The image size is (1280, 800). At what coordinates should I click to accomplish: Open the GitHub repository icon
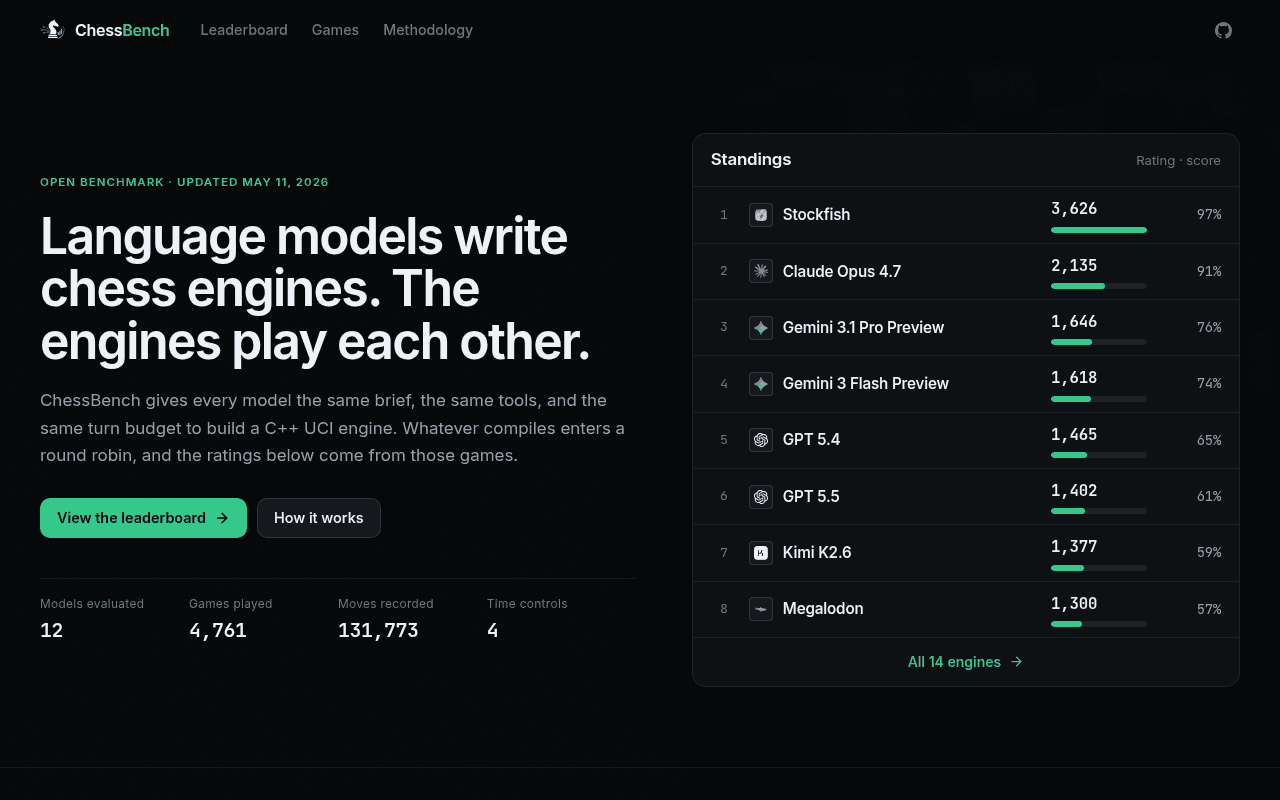[1223, 30]
